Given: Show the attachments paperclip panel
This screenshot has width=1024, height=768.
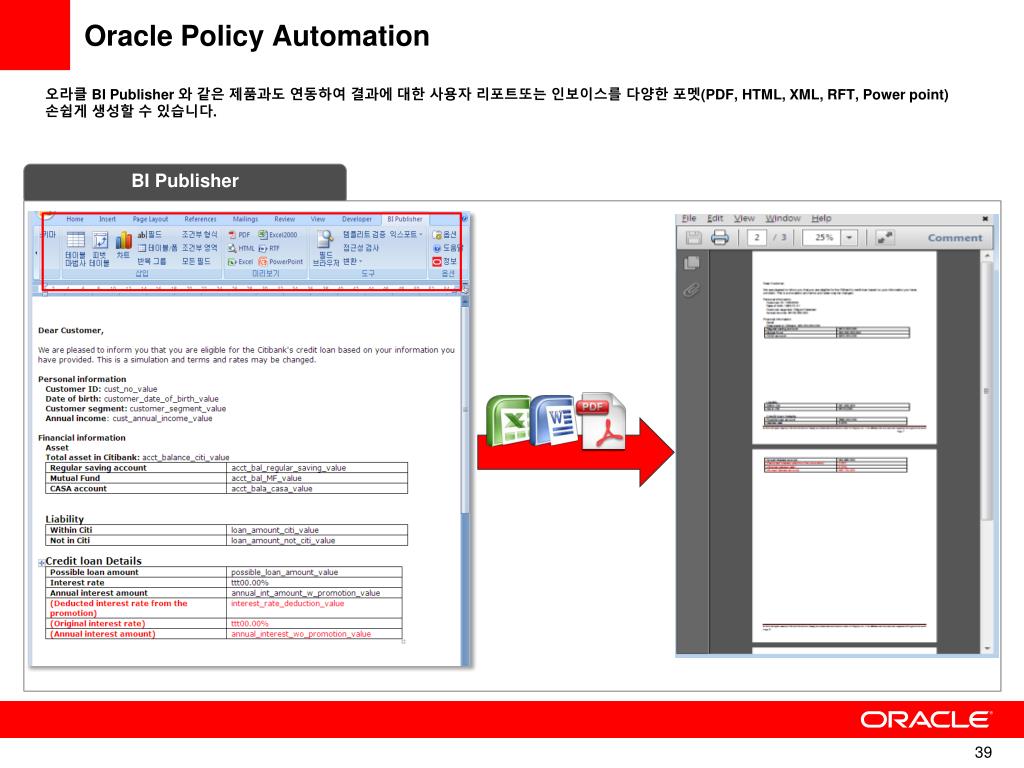Looking at the screenshot, I should (x=692, y=289).
